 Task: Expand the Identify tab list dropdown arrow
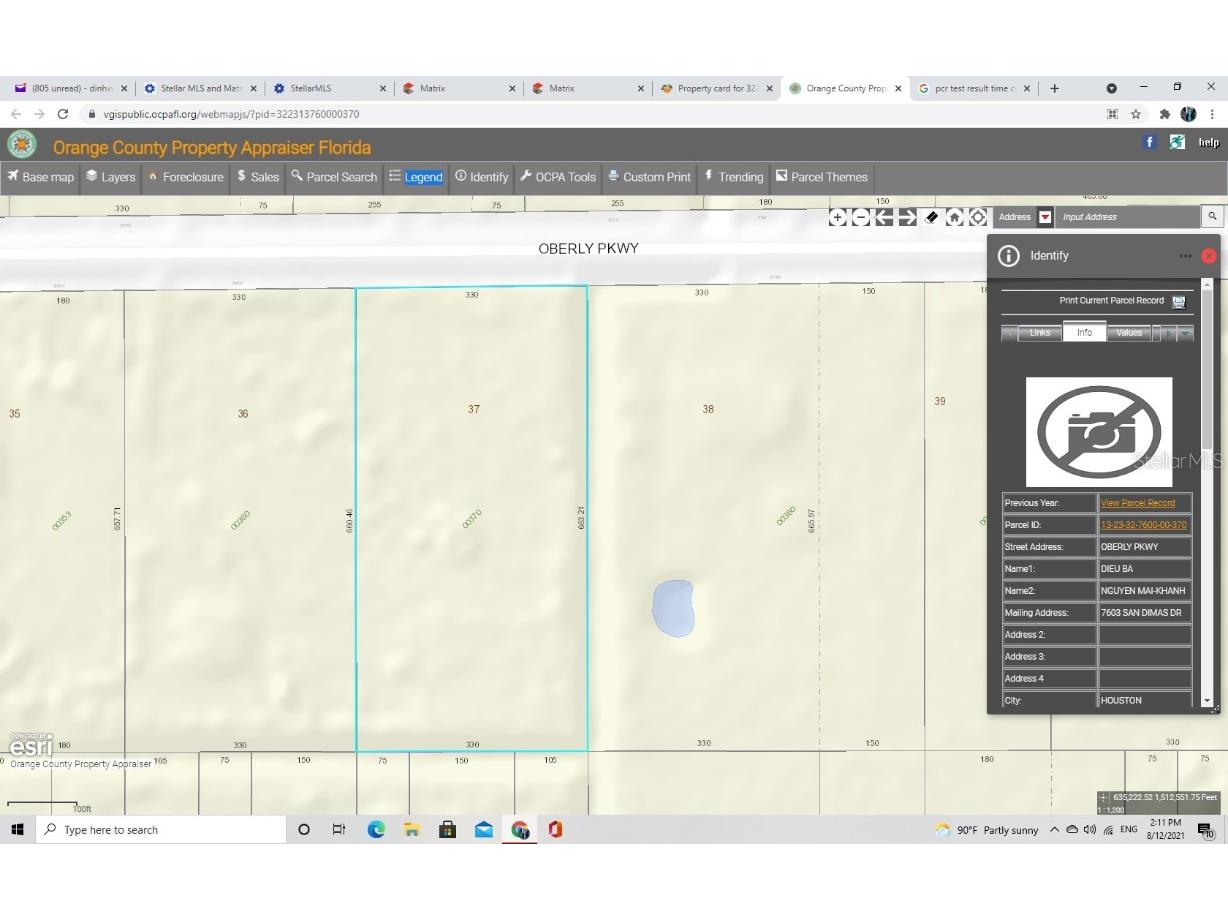(1185, 333)
